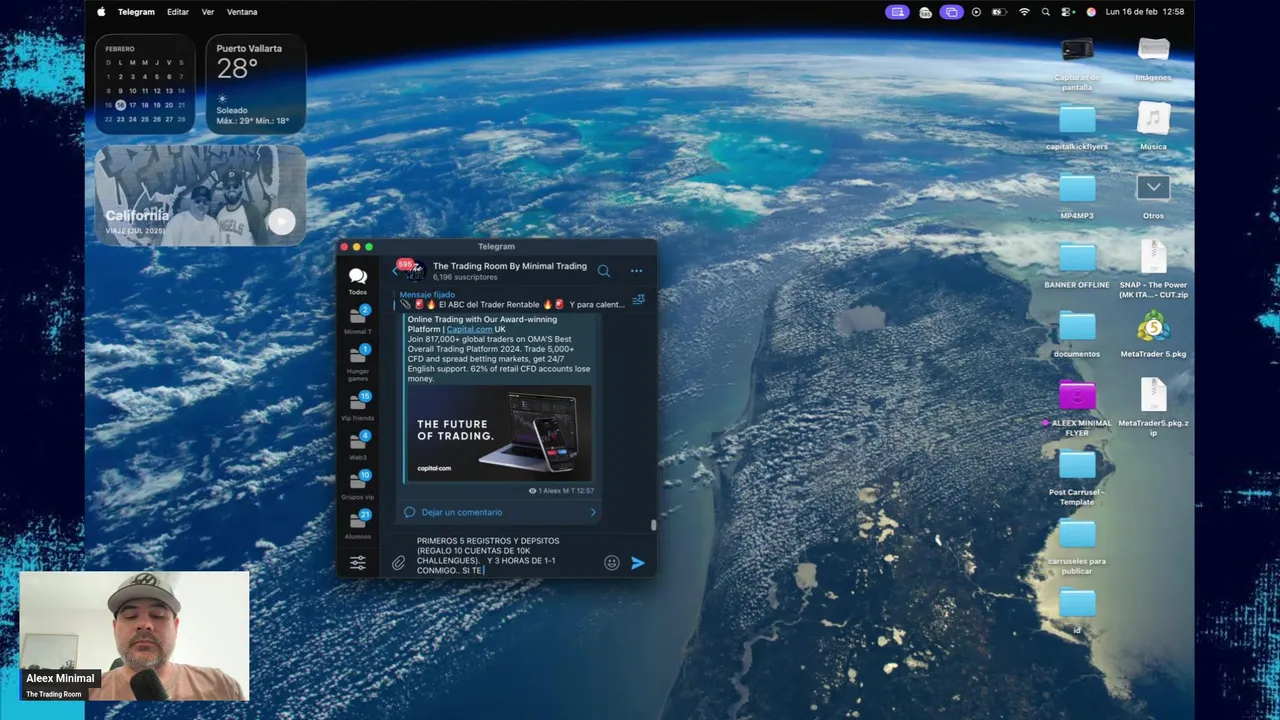The width and height of the screenshot is (1280, 720).
Task: Open Spotlight search in the menu bar
Action: point(1046,12)
